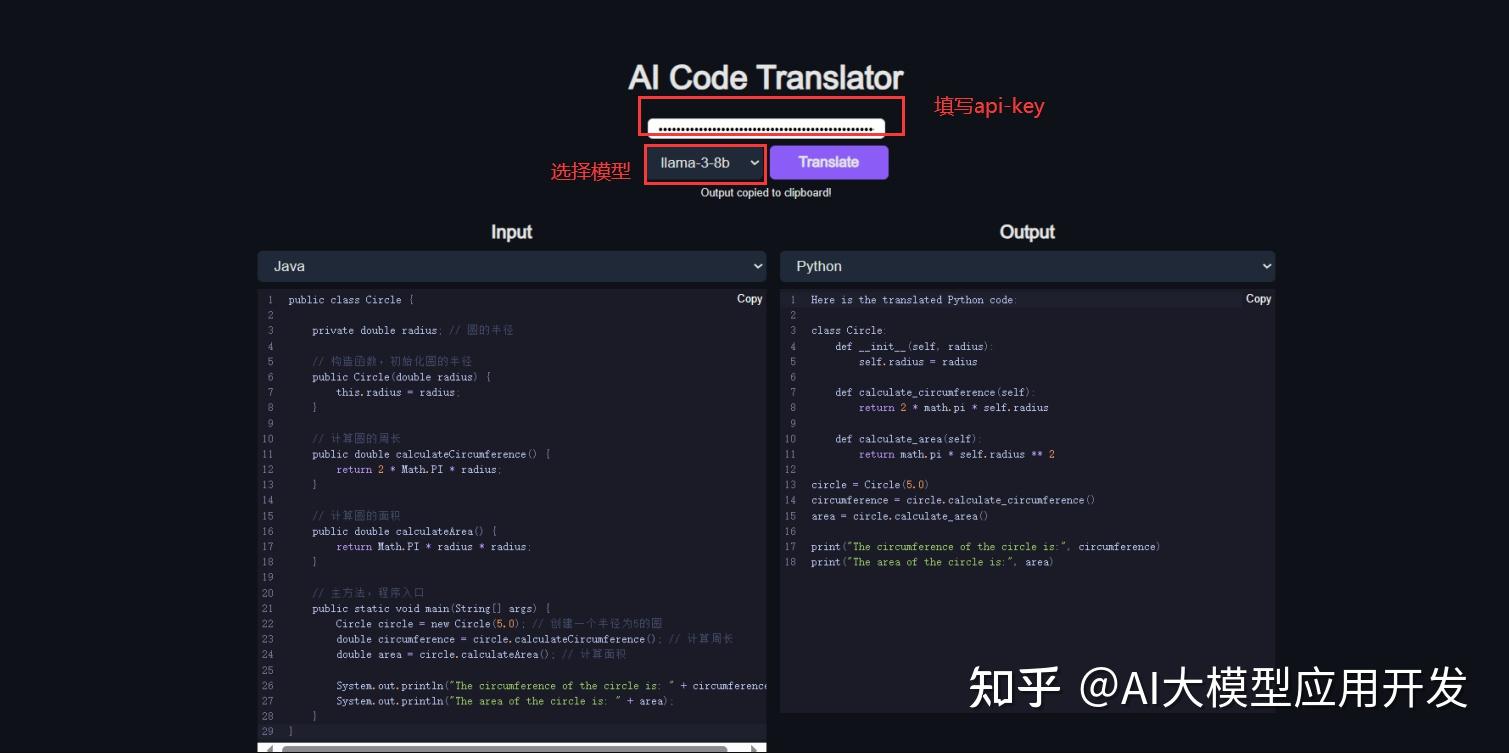1509x753 pixels.
Task: Click the Translate button
Action: click(829, 161)
